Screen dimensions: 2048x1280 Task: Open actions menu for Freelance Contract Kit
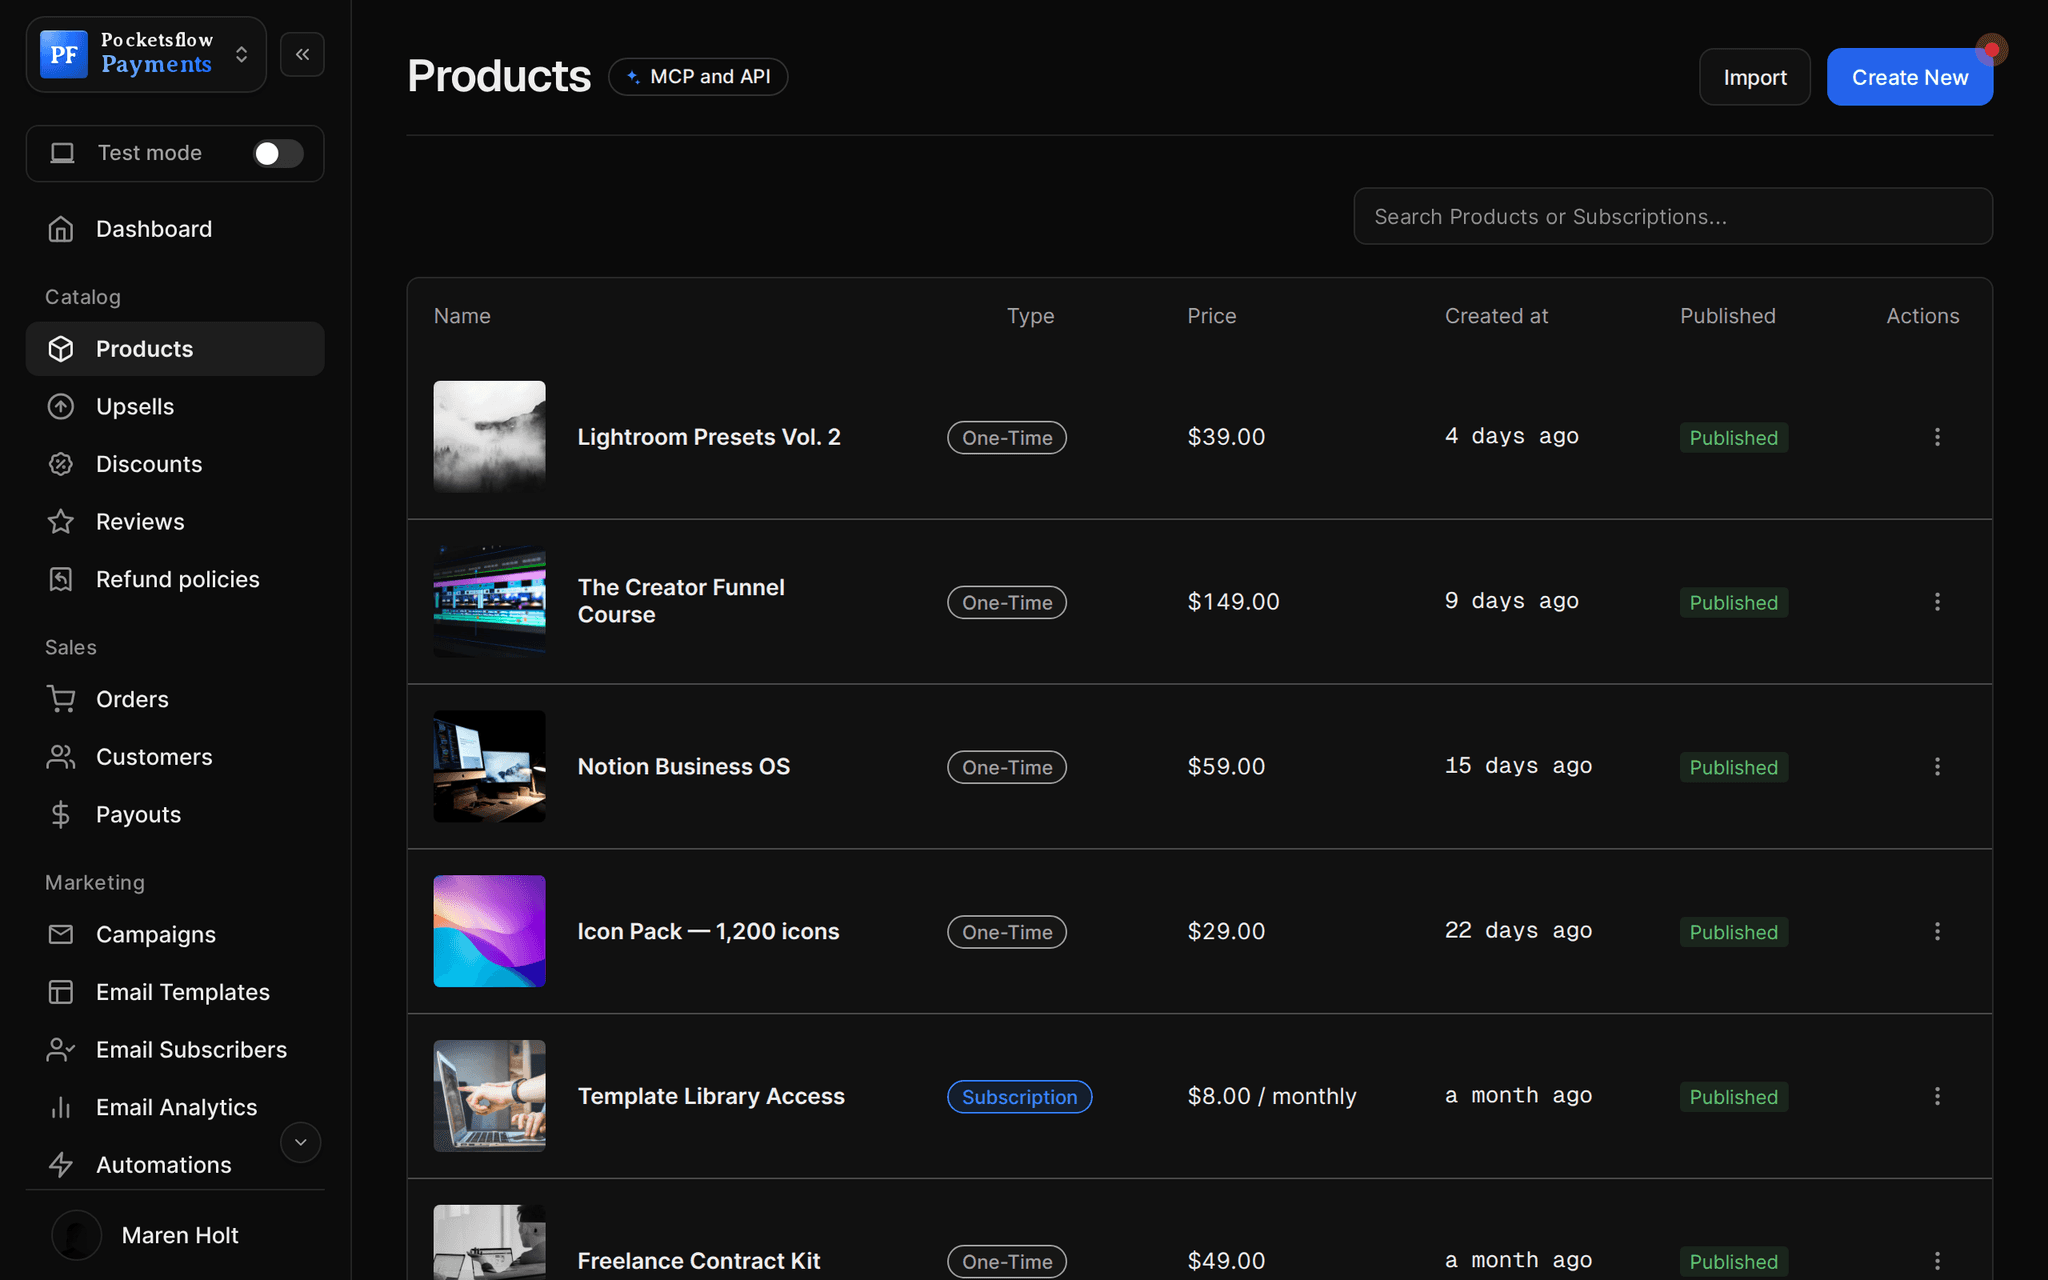(1937, 1261)
